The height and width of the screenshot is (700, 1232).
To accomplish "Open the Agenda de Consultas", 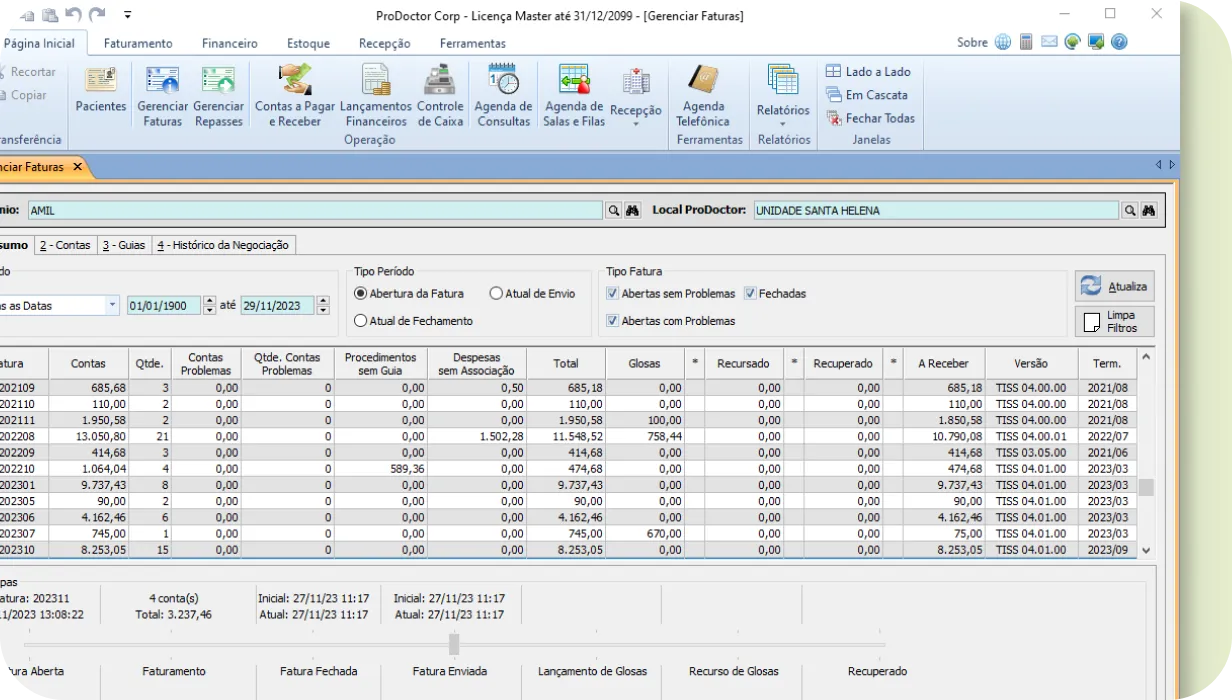I will tap(503, 95).
